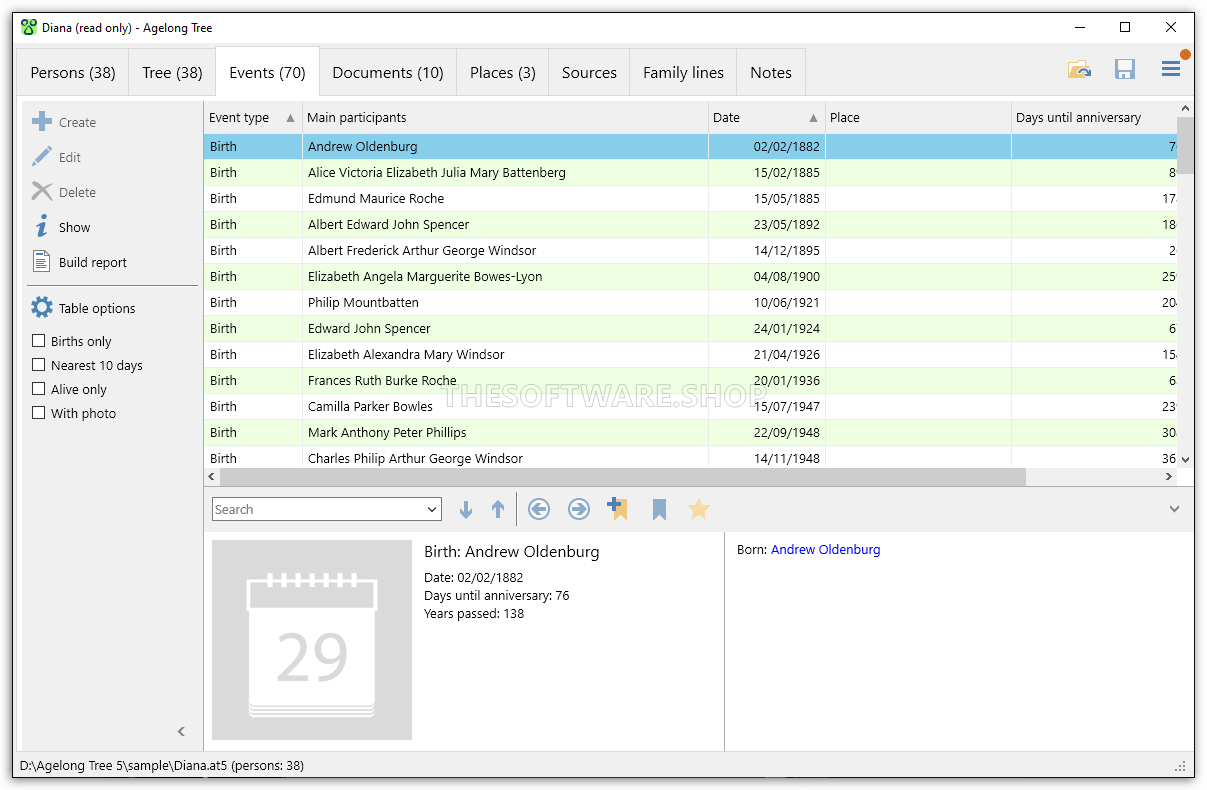
Task: Click the yellow star favorites icon
Action: 698,508
